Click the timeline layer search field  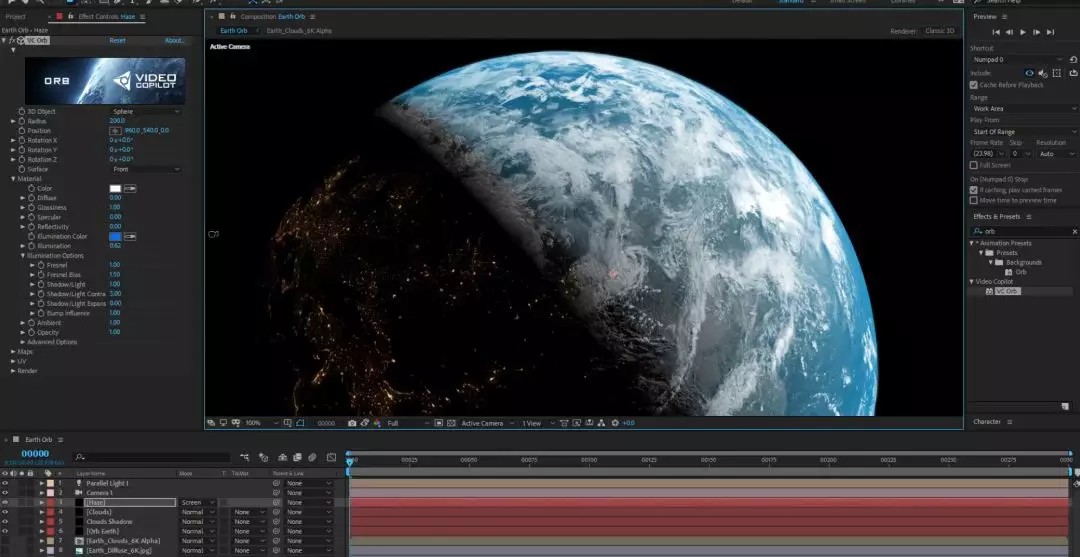[152, 457]
